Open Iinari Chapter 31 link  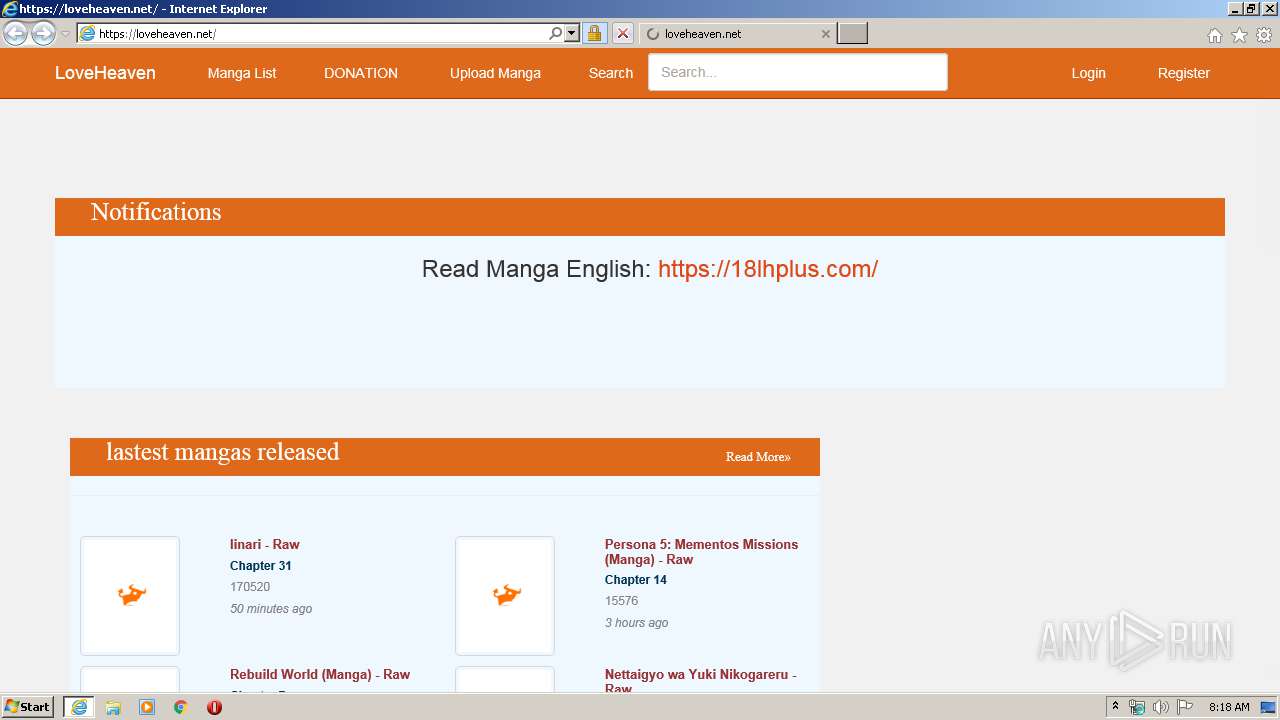click(261, 566)
